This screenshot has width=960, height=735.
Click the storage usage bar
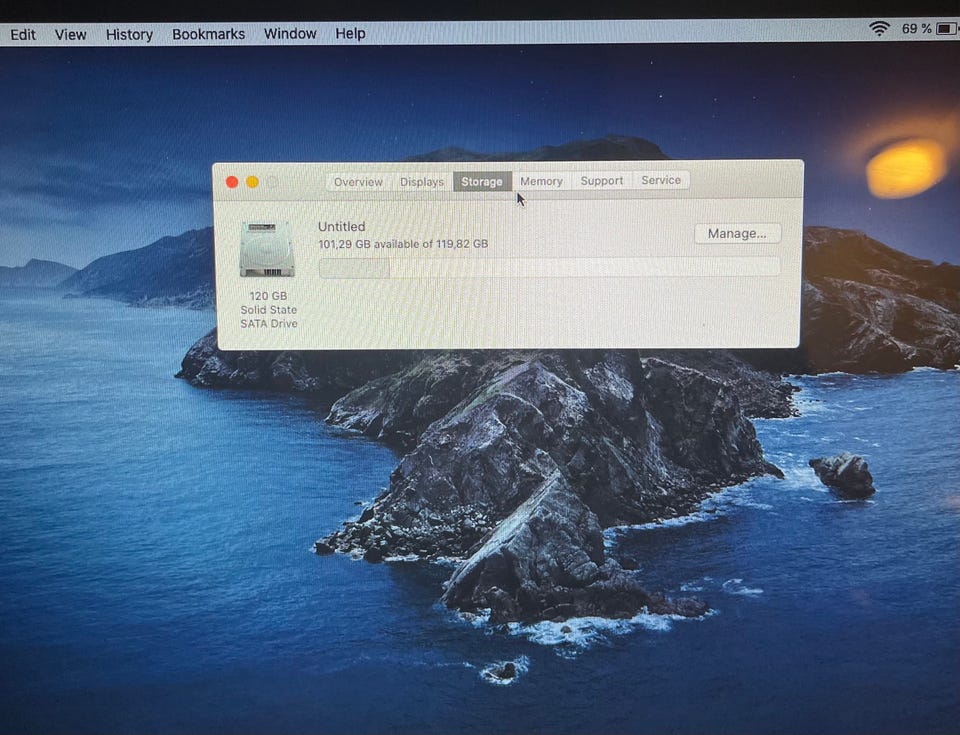pos(548,267)
